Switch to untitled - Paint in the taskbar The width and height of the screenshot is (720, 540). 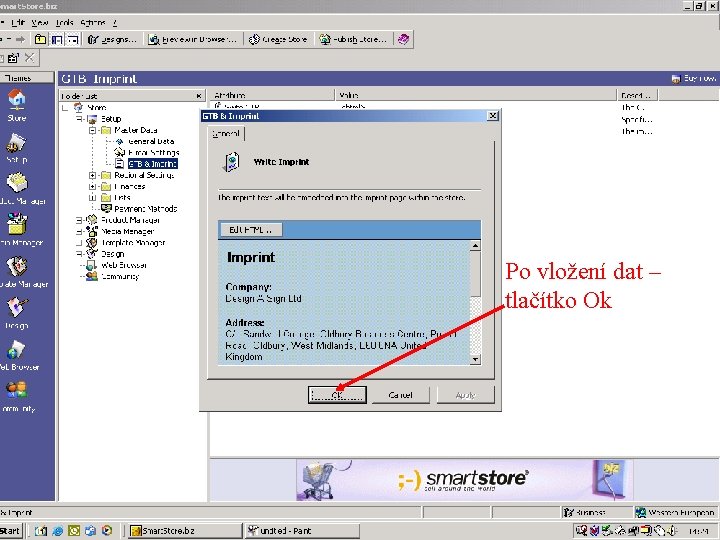tap(302, 531)
